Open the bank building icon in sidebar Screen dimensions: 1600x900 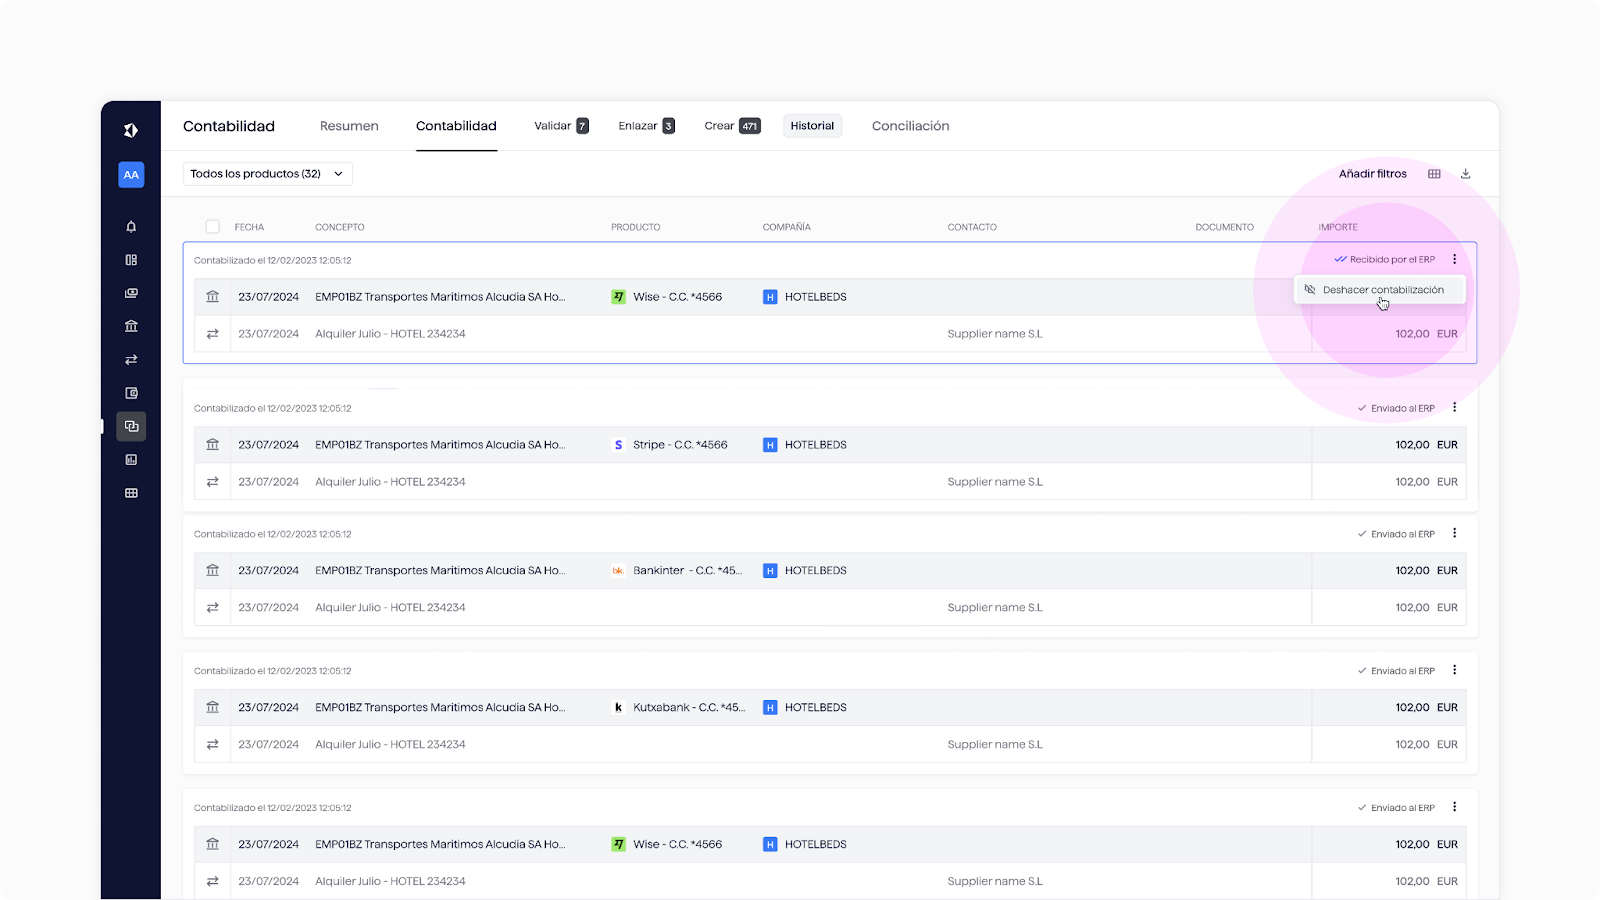coord(131,326)
